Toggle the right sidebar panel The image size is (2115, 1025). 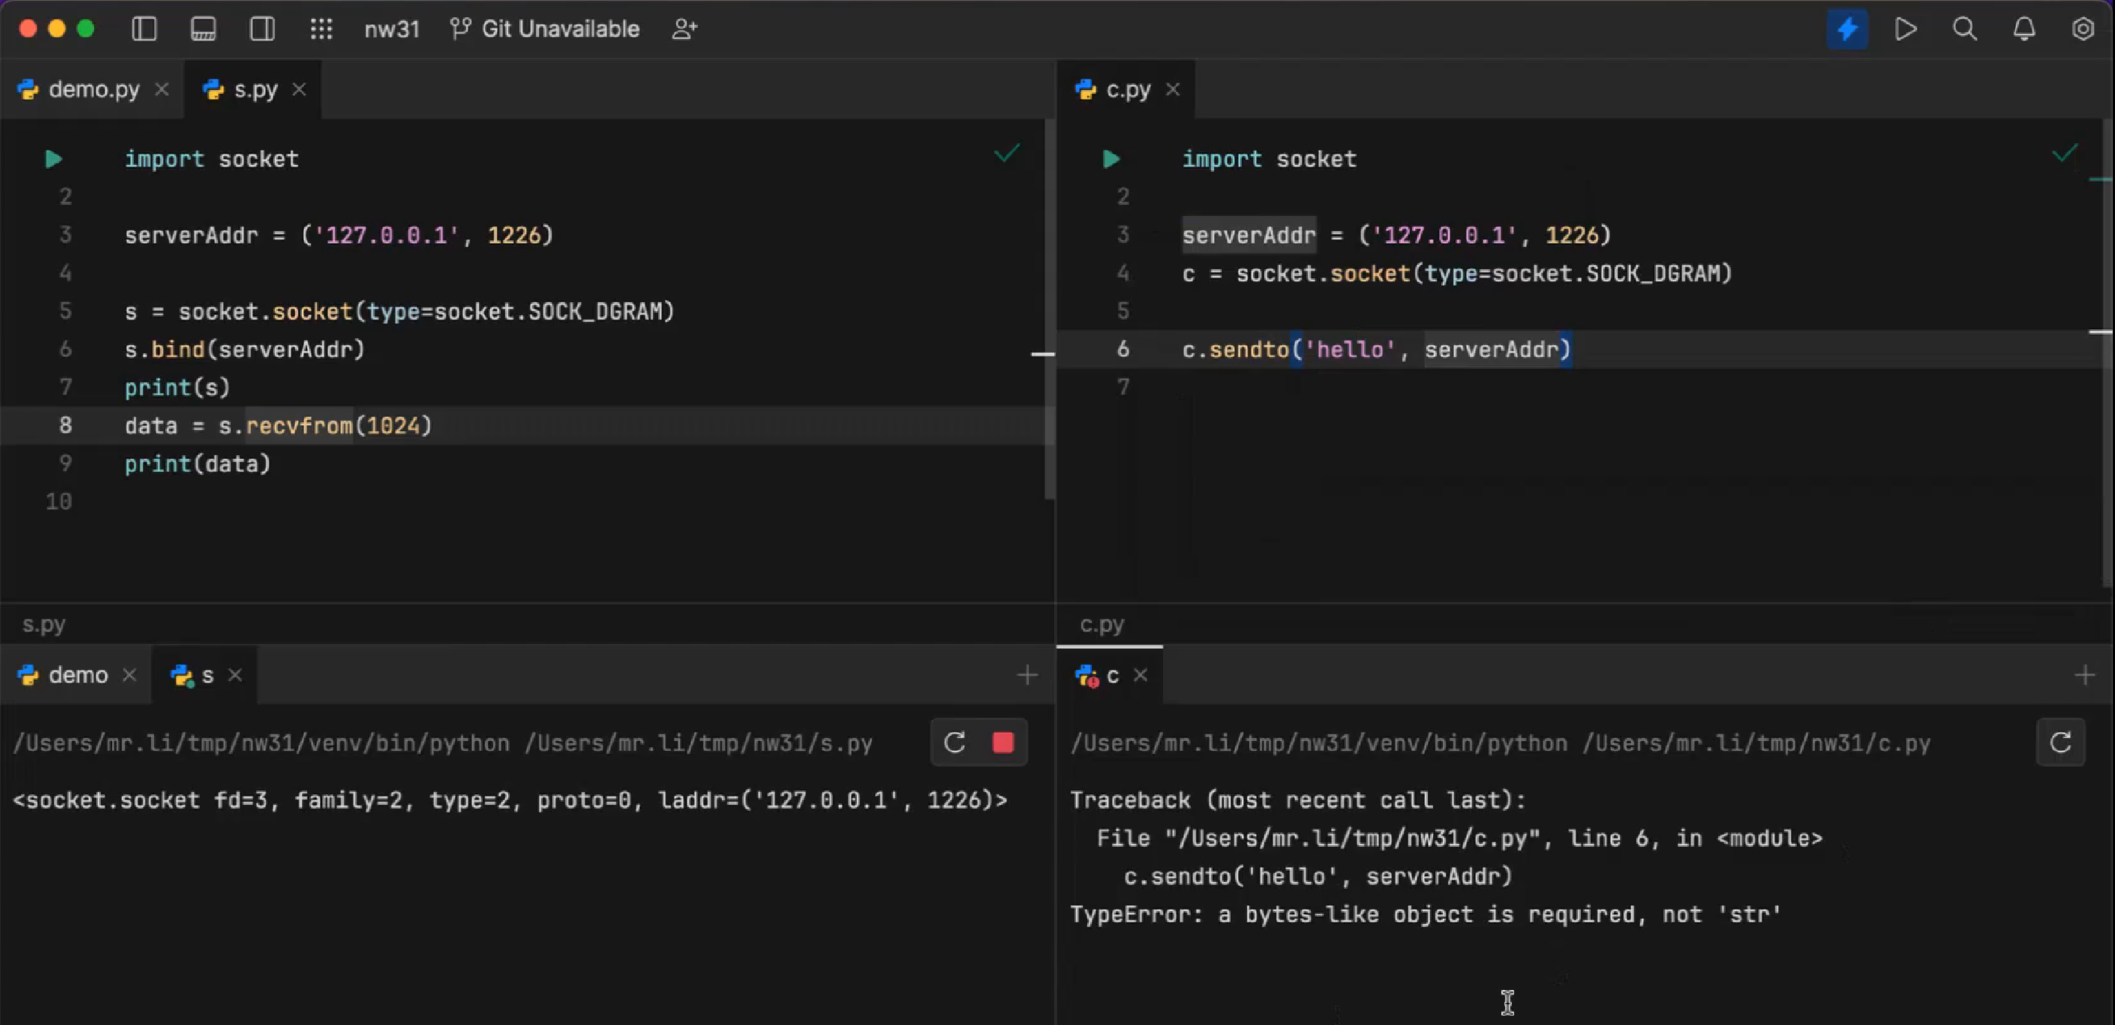click(262, 29)
